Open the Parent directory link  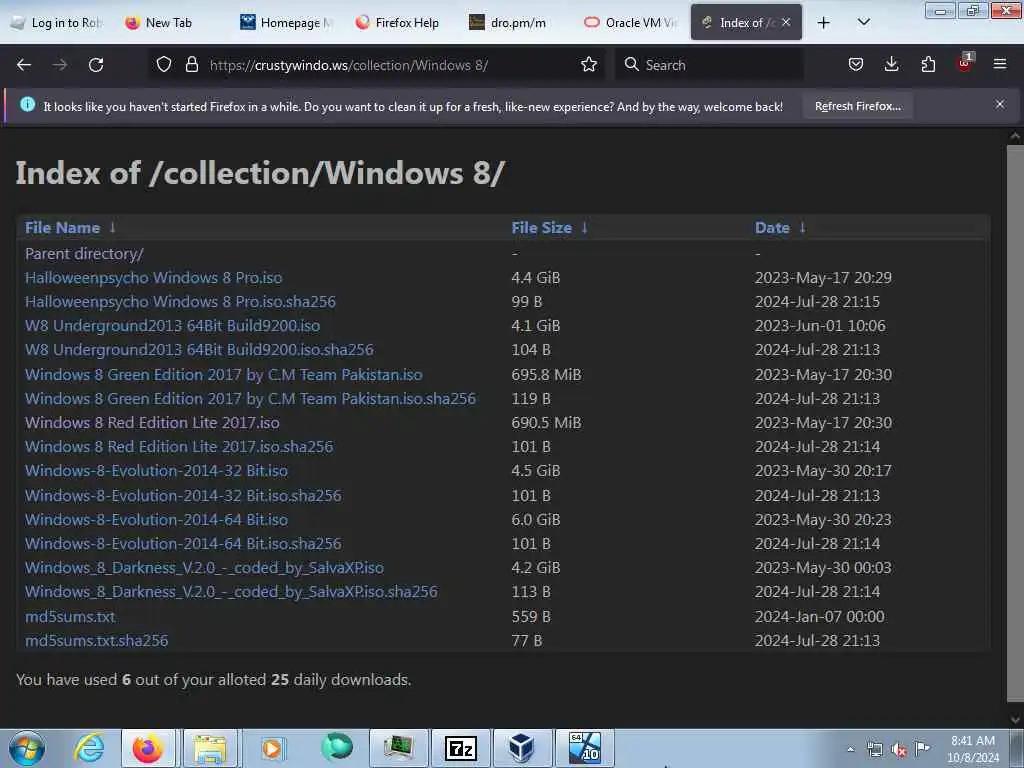coord(84,253)
